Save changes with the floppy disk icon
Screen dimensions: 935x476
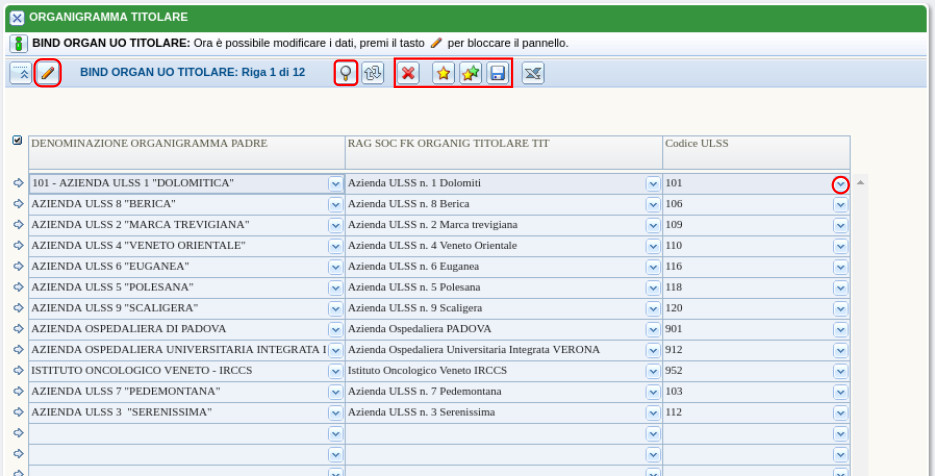(497, 73)
